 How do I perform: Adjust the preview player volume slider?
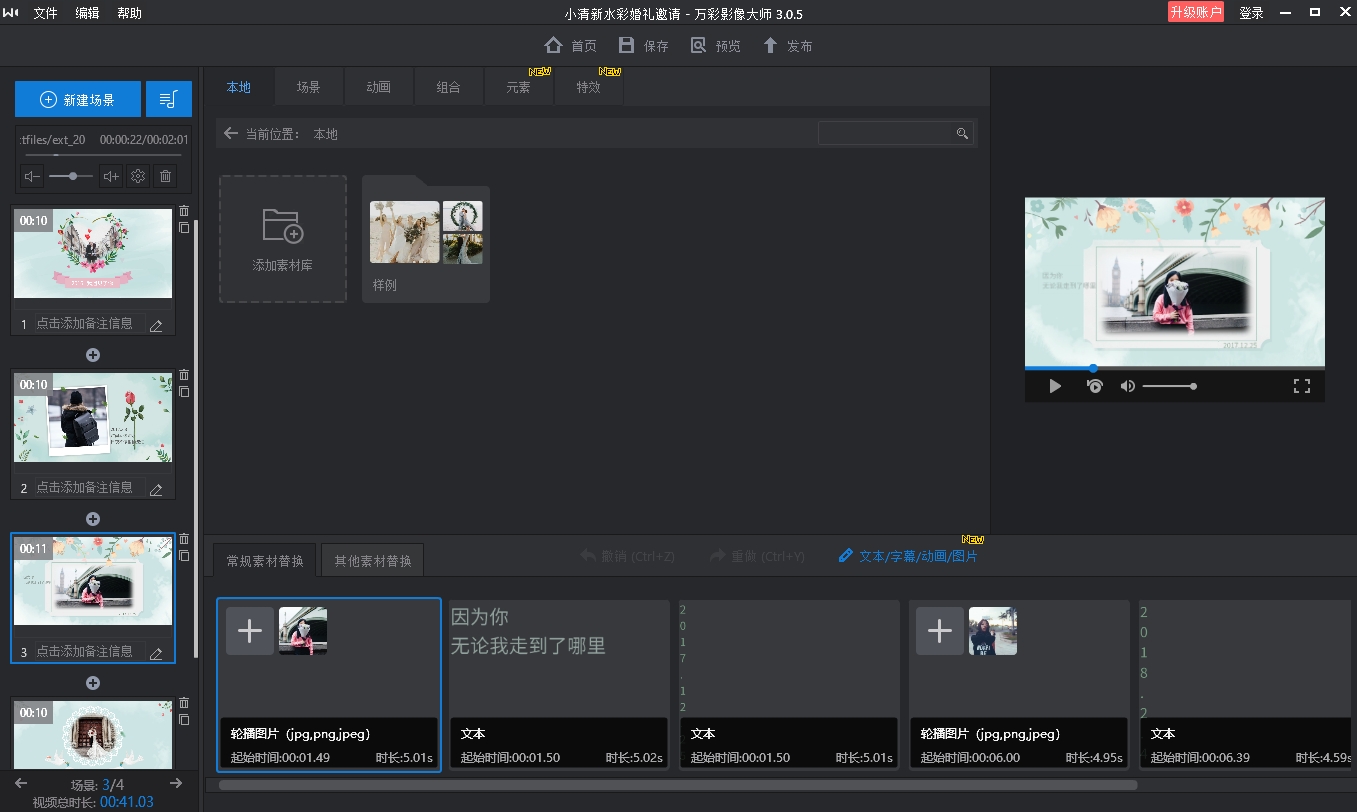[1170, 386]
